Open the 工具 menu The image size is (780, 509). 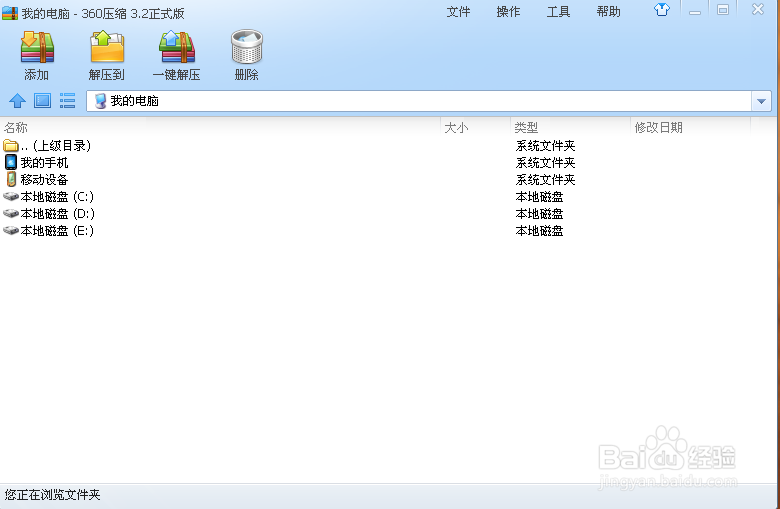[558, 11]
